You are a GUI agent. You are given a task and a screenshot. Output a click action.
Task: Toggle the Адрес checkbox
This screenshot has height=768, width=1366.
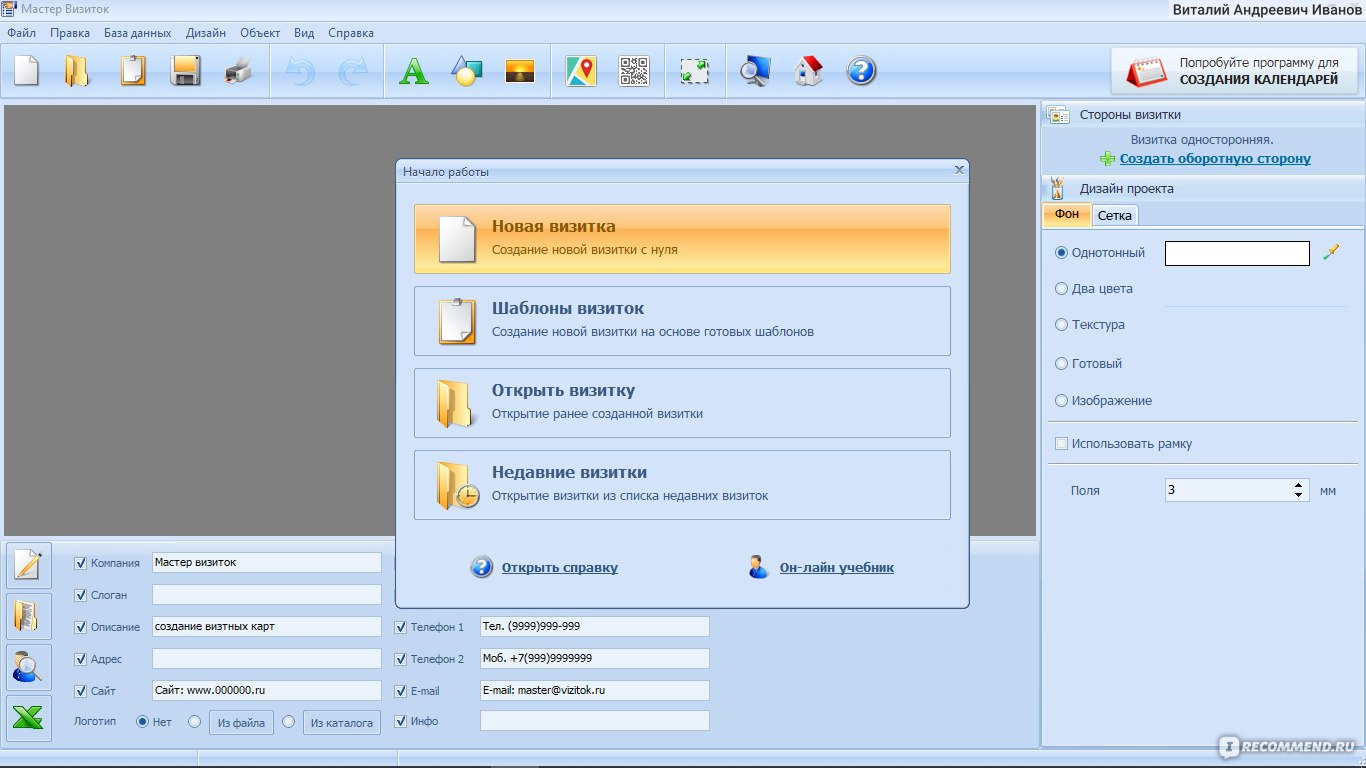pos(81,660)
